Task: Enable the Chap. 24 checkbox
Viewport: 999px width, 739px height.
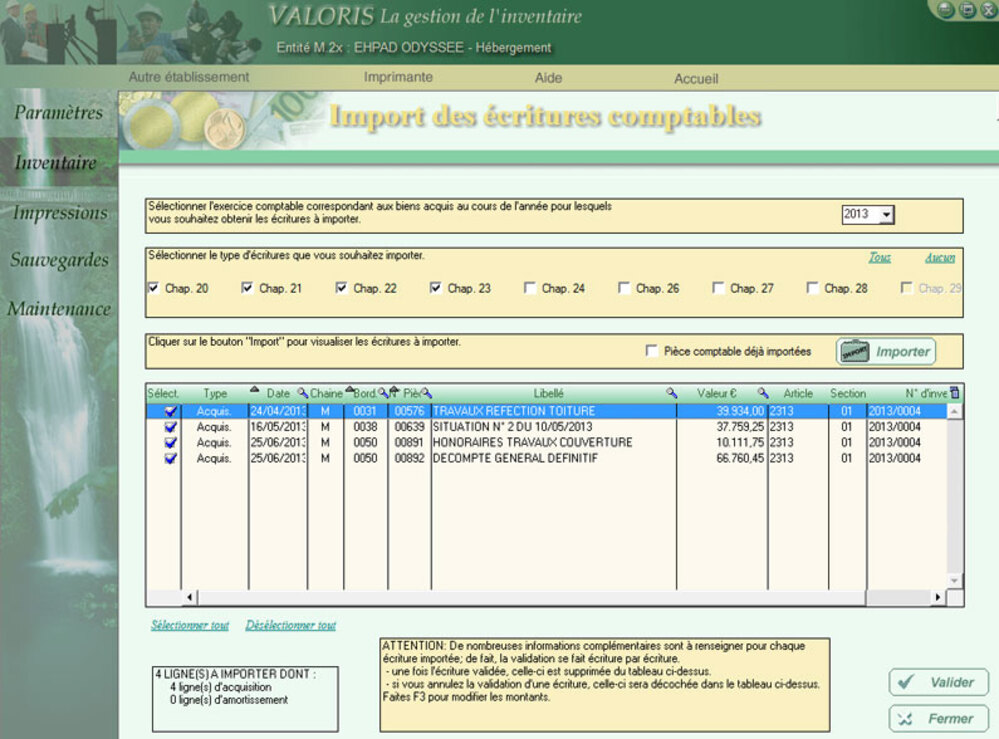Action: [530, 288]
